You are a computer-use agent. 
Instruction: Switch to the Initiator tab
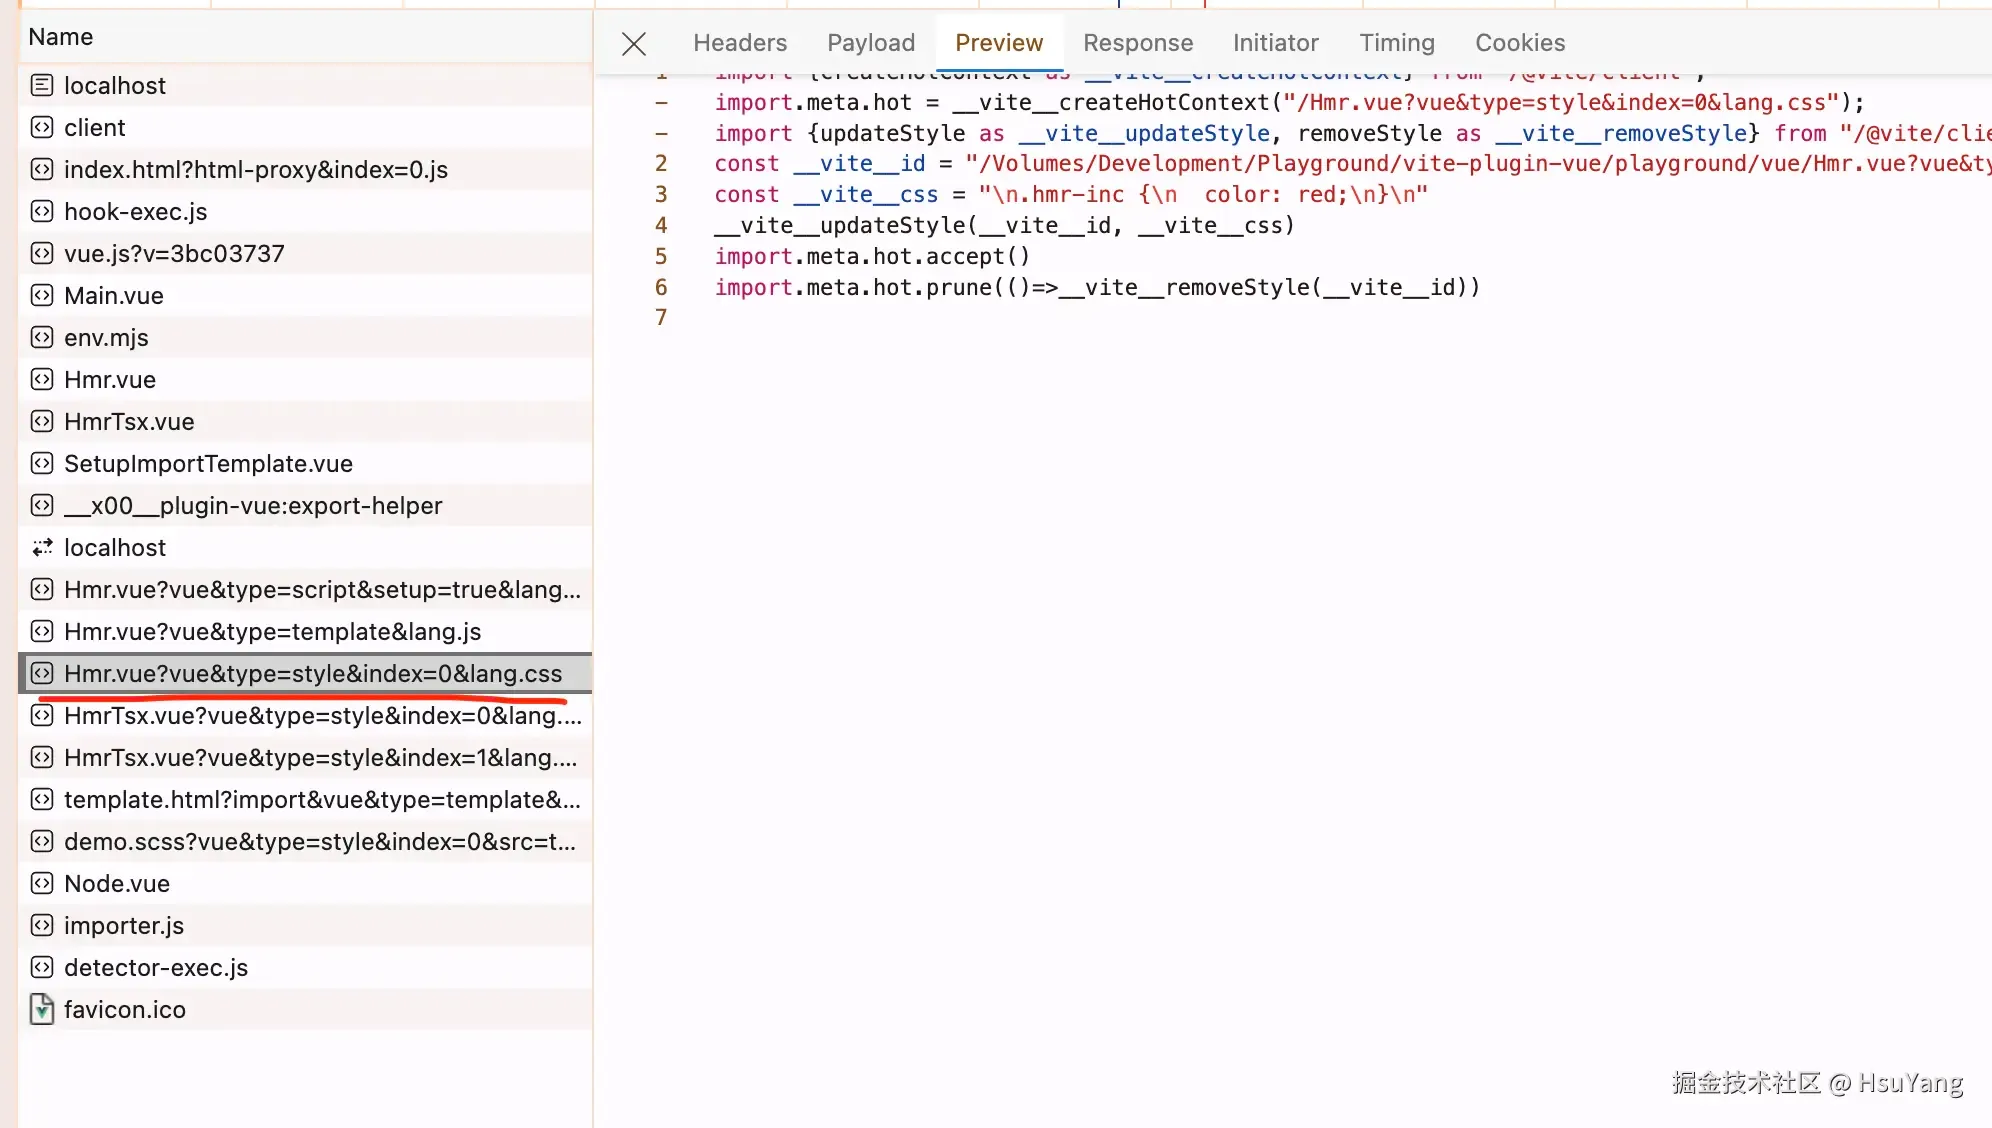pos(1276,43)
